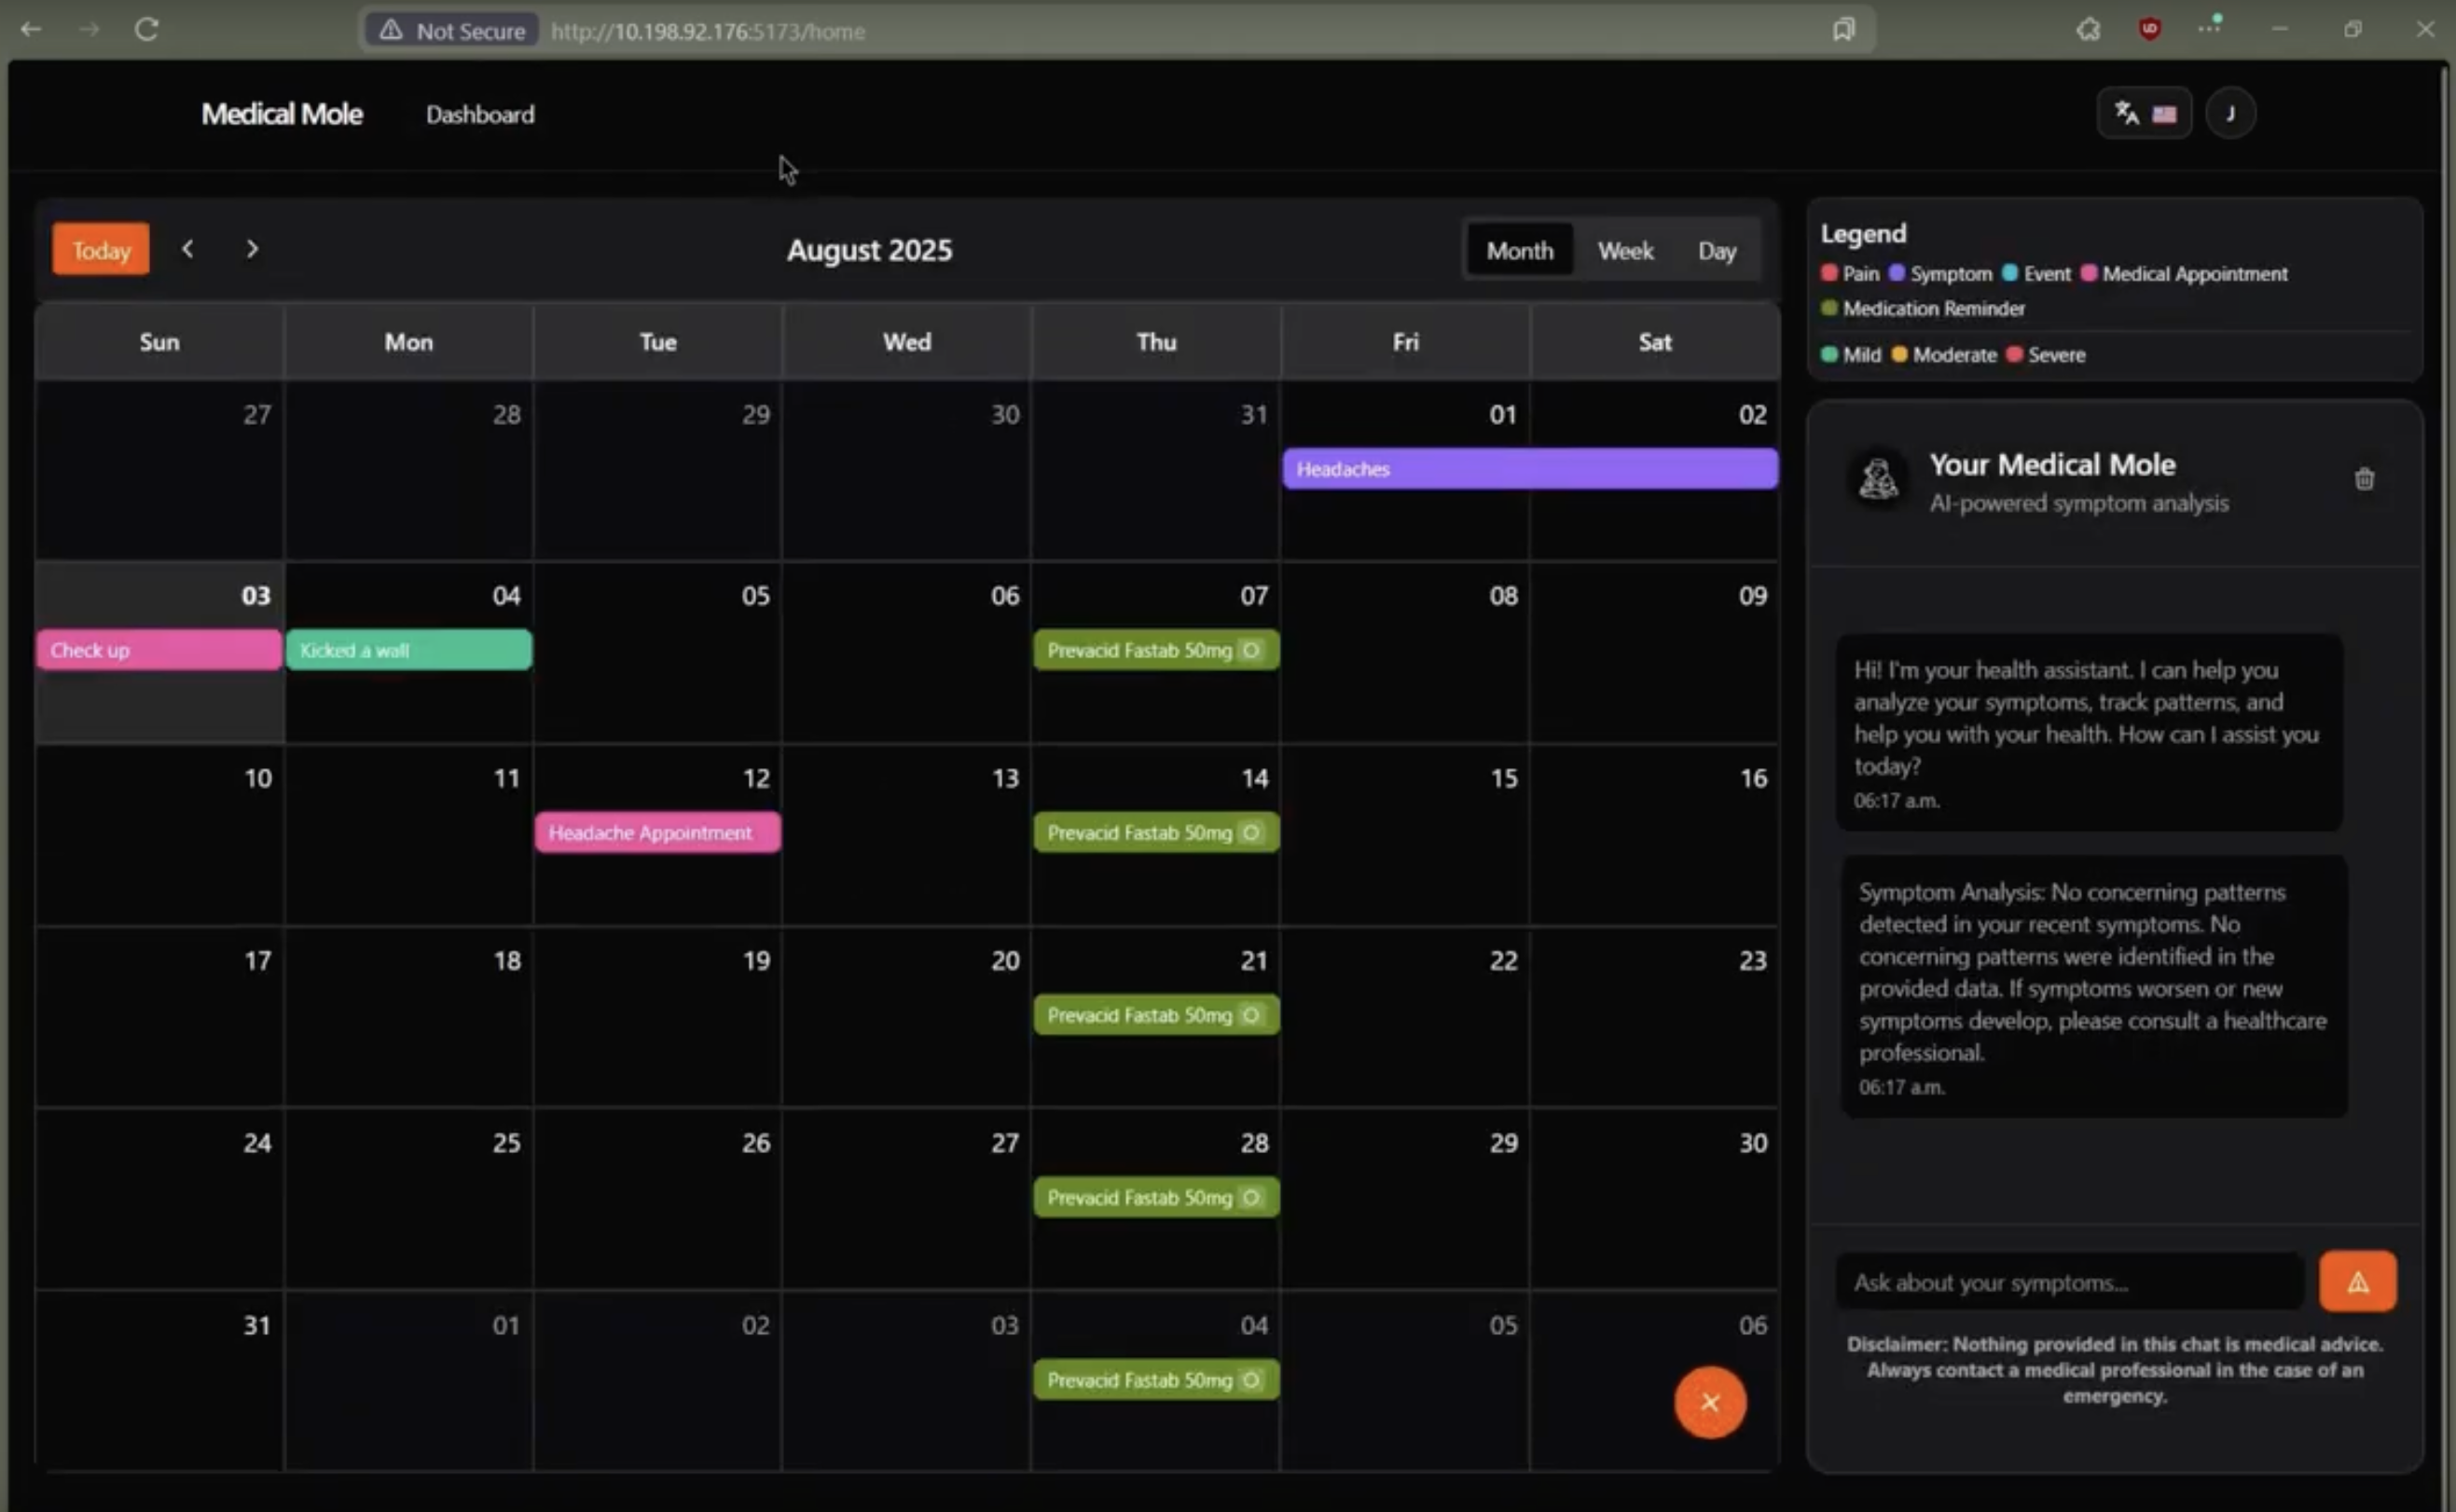The height and width of the screenshot is (1512, 2456).
Task: Open the Dashboard navigation link
Action: point(480,115)
